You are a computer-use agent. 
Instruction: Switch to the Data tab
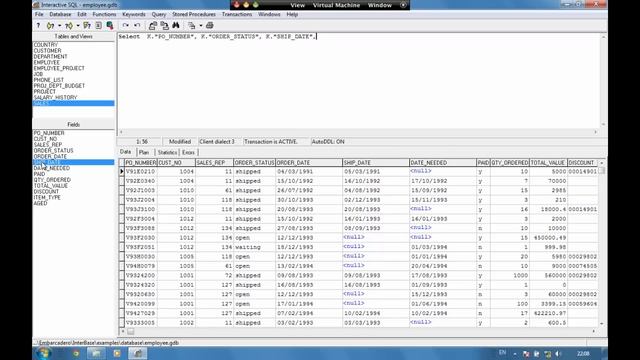coord(126,152)
